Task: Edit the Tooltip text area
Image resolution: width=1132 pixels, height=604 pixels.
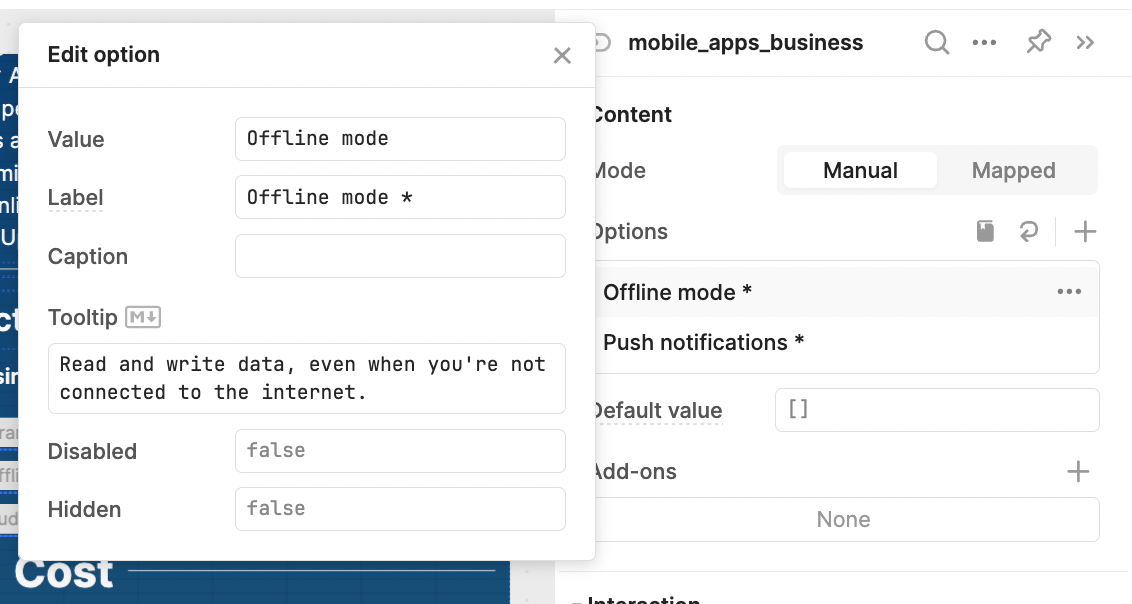Action: pyautogui.click(x=307, y=379)
